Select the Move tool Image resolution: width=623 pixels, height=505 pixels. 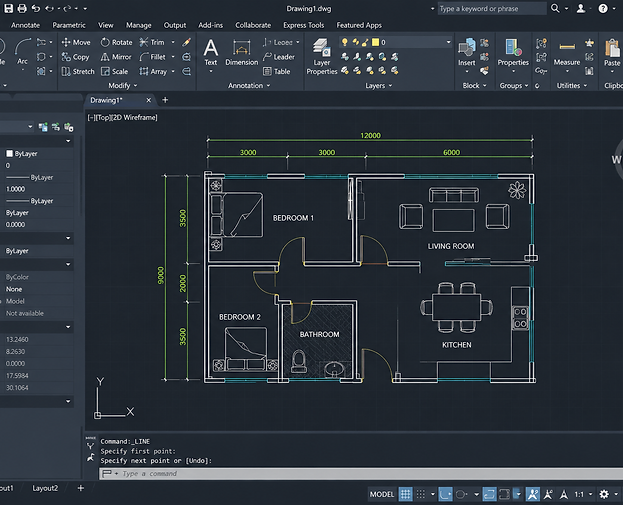coord(76,42)
